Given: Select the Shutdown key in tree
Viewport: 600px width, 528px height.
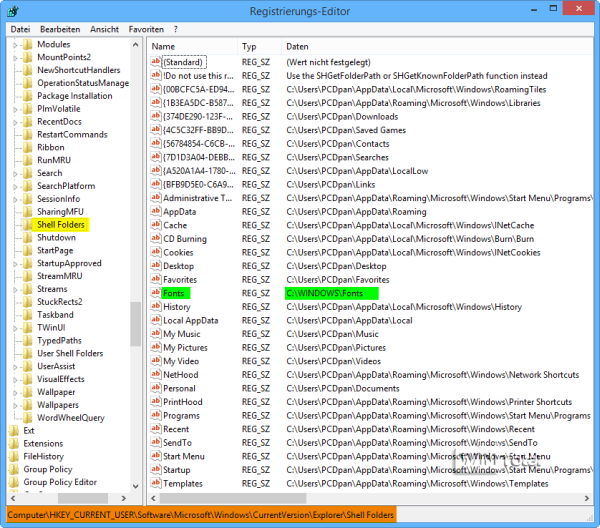Looking at the screenshot, I should 56,238.
